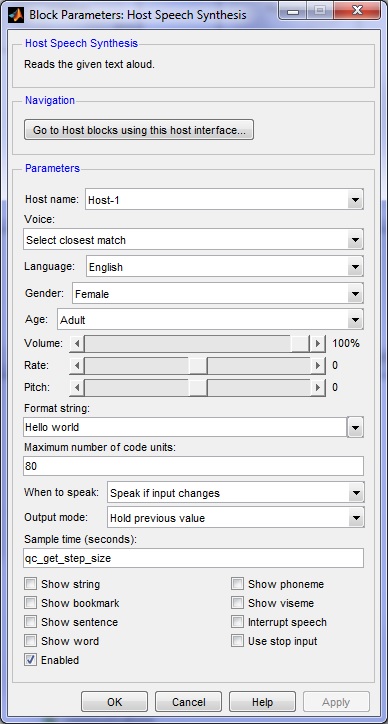
Task: Confirm with the OK button
Action: click(x=115, y=702)
